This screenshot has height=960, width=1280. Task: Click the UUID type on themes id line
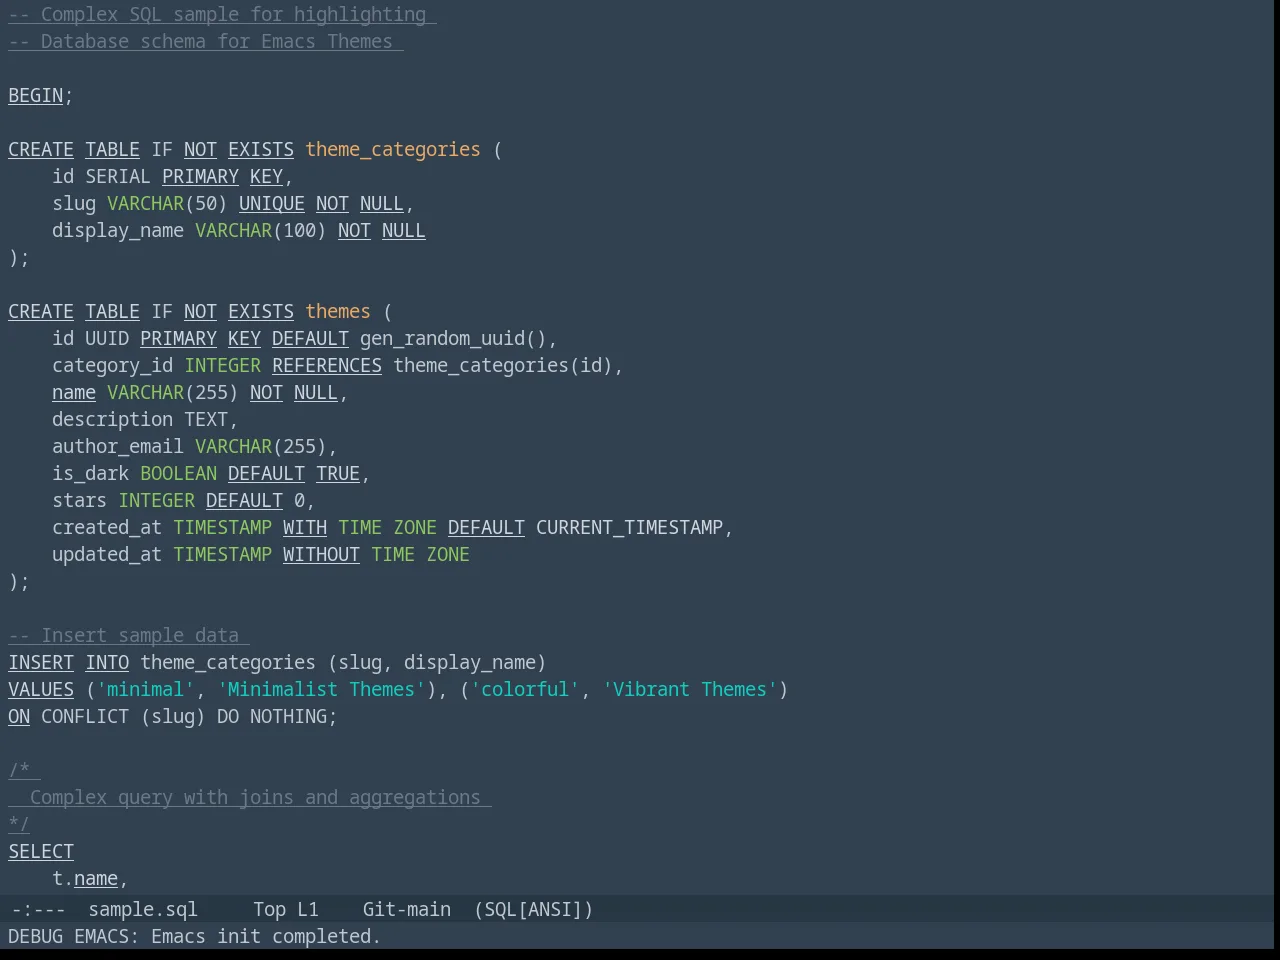tap(107, 339)
